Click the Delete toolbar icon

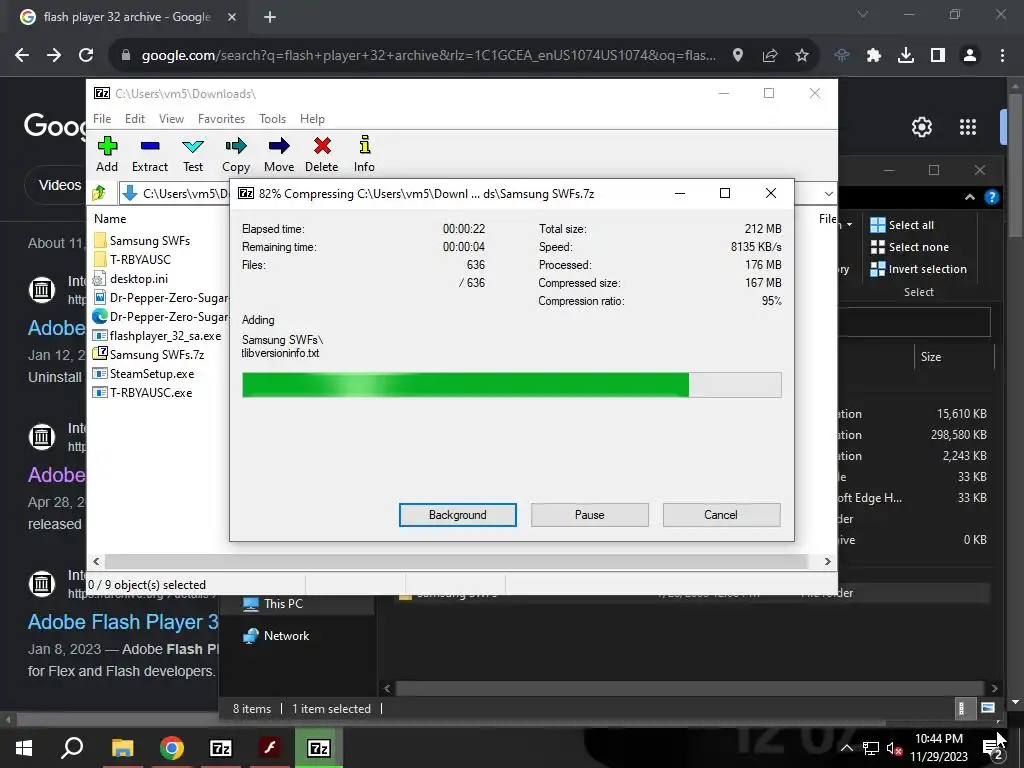pos(321,154)
